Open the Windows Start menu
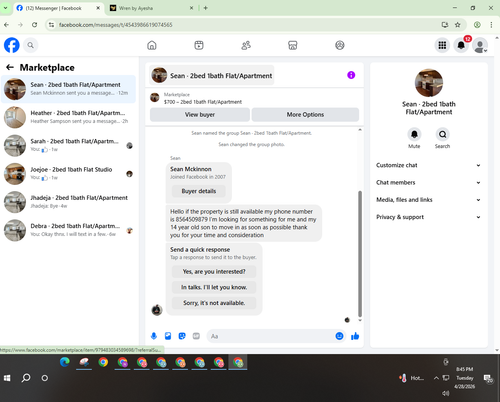Image resolution: width=500 pixels, height=402 pixels. 7,378
